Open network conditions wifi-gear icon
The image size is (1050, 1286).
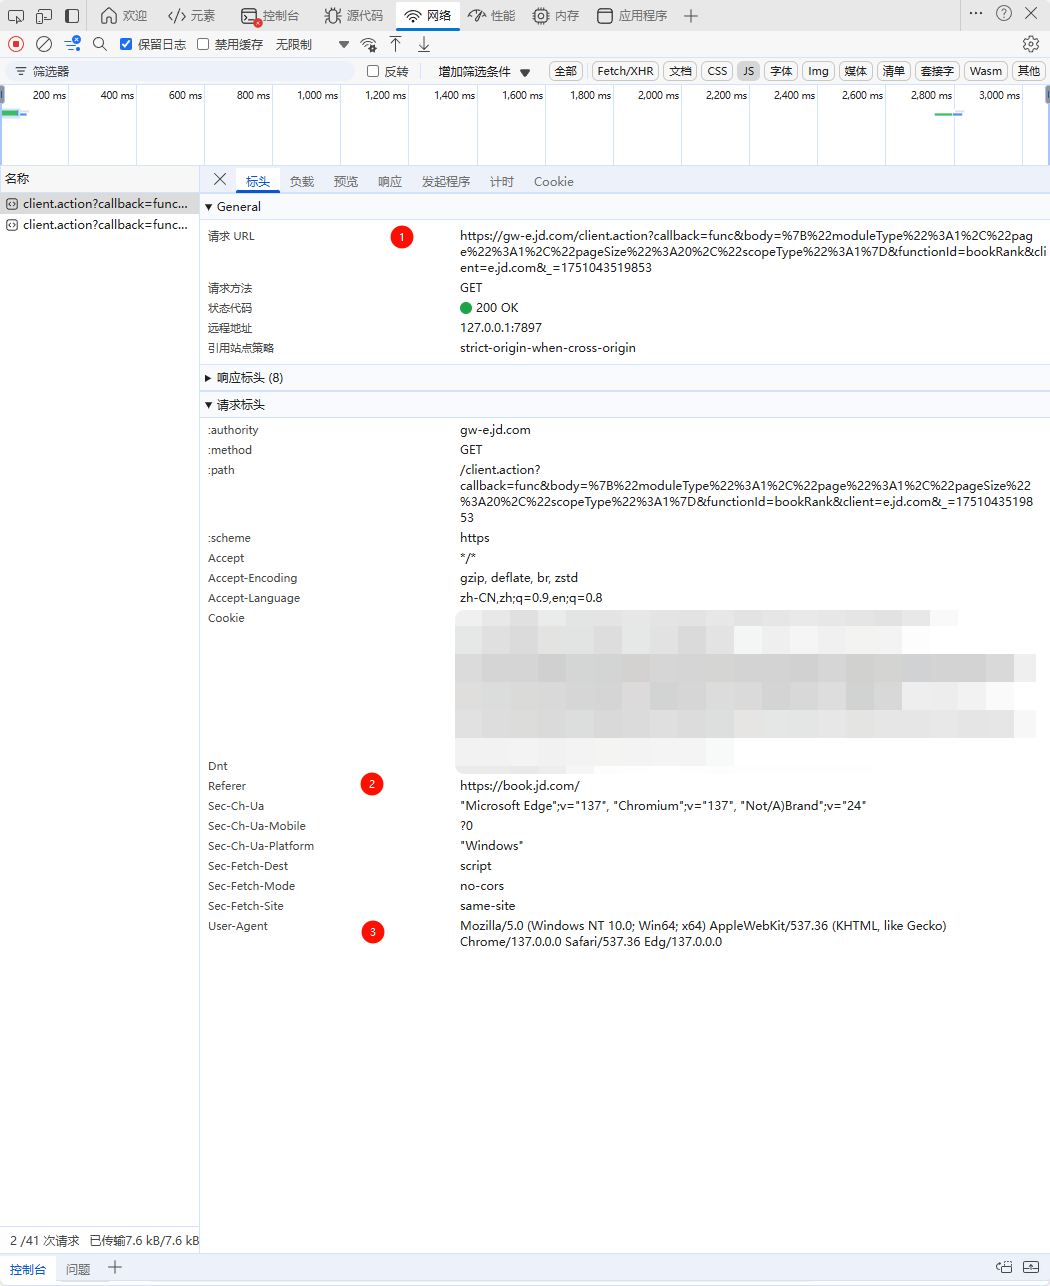369,44
